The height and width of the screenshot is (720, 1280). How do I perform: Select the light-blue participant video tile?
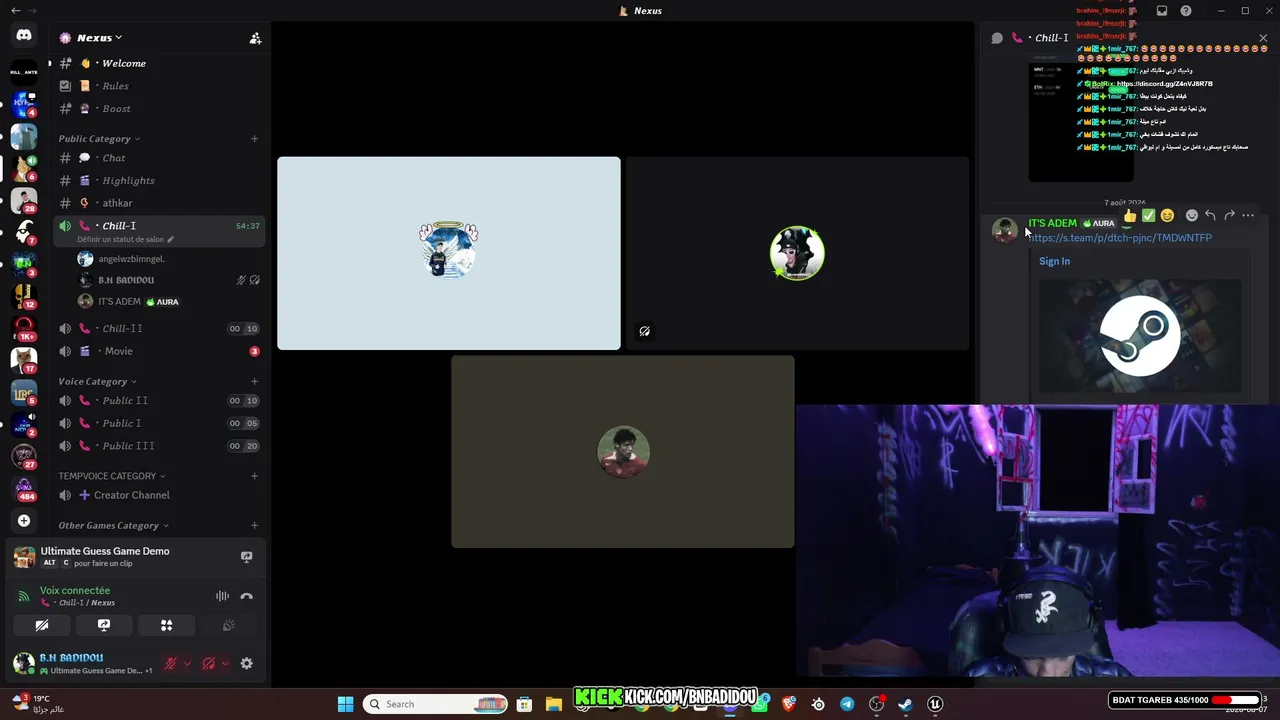click(449, 253)
